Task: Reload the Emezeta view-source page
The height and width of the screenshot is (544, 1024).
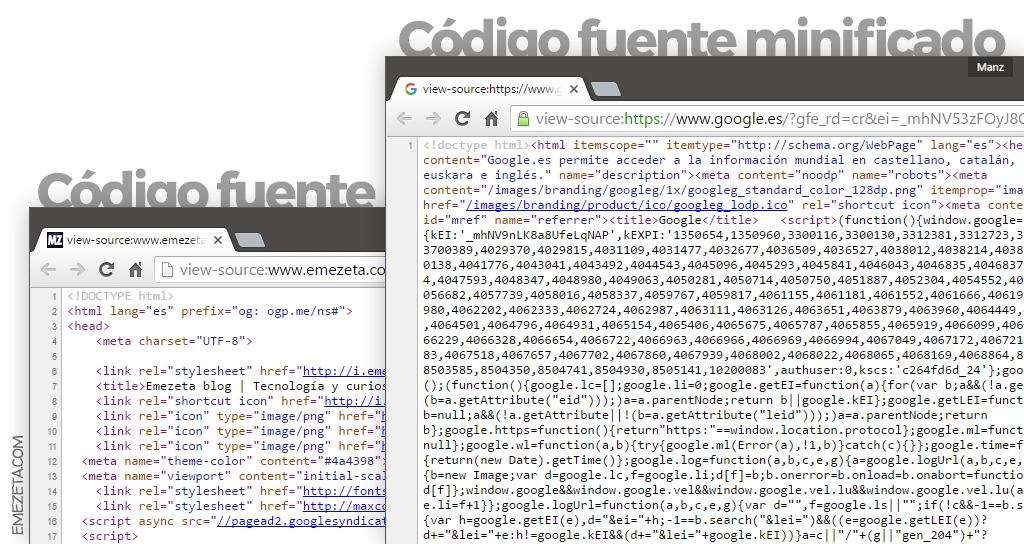Action: click(x=106, y=268)
